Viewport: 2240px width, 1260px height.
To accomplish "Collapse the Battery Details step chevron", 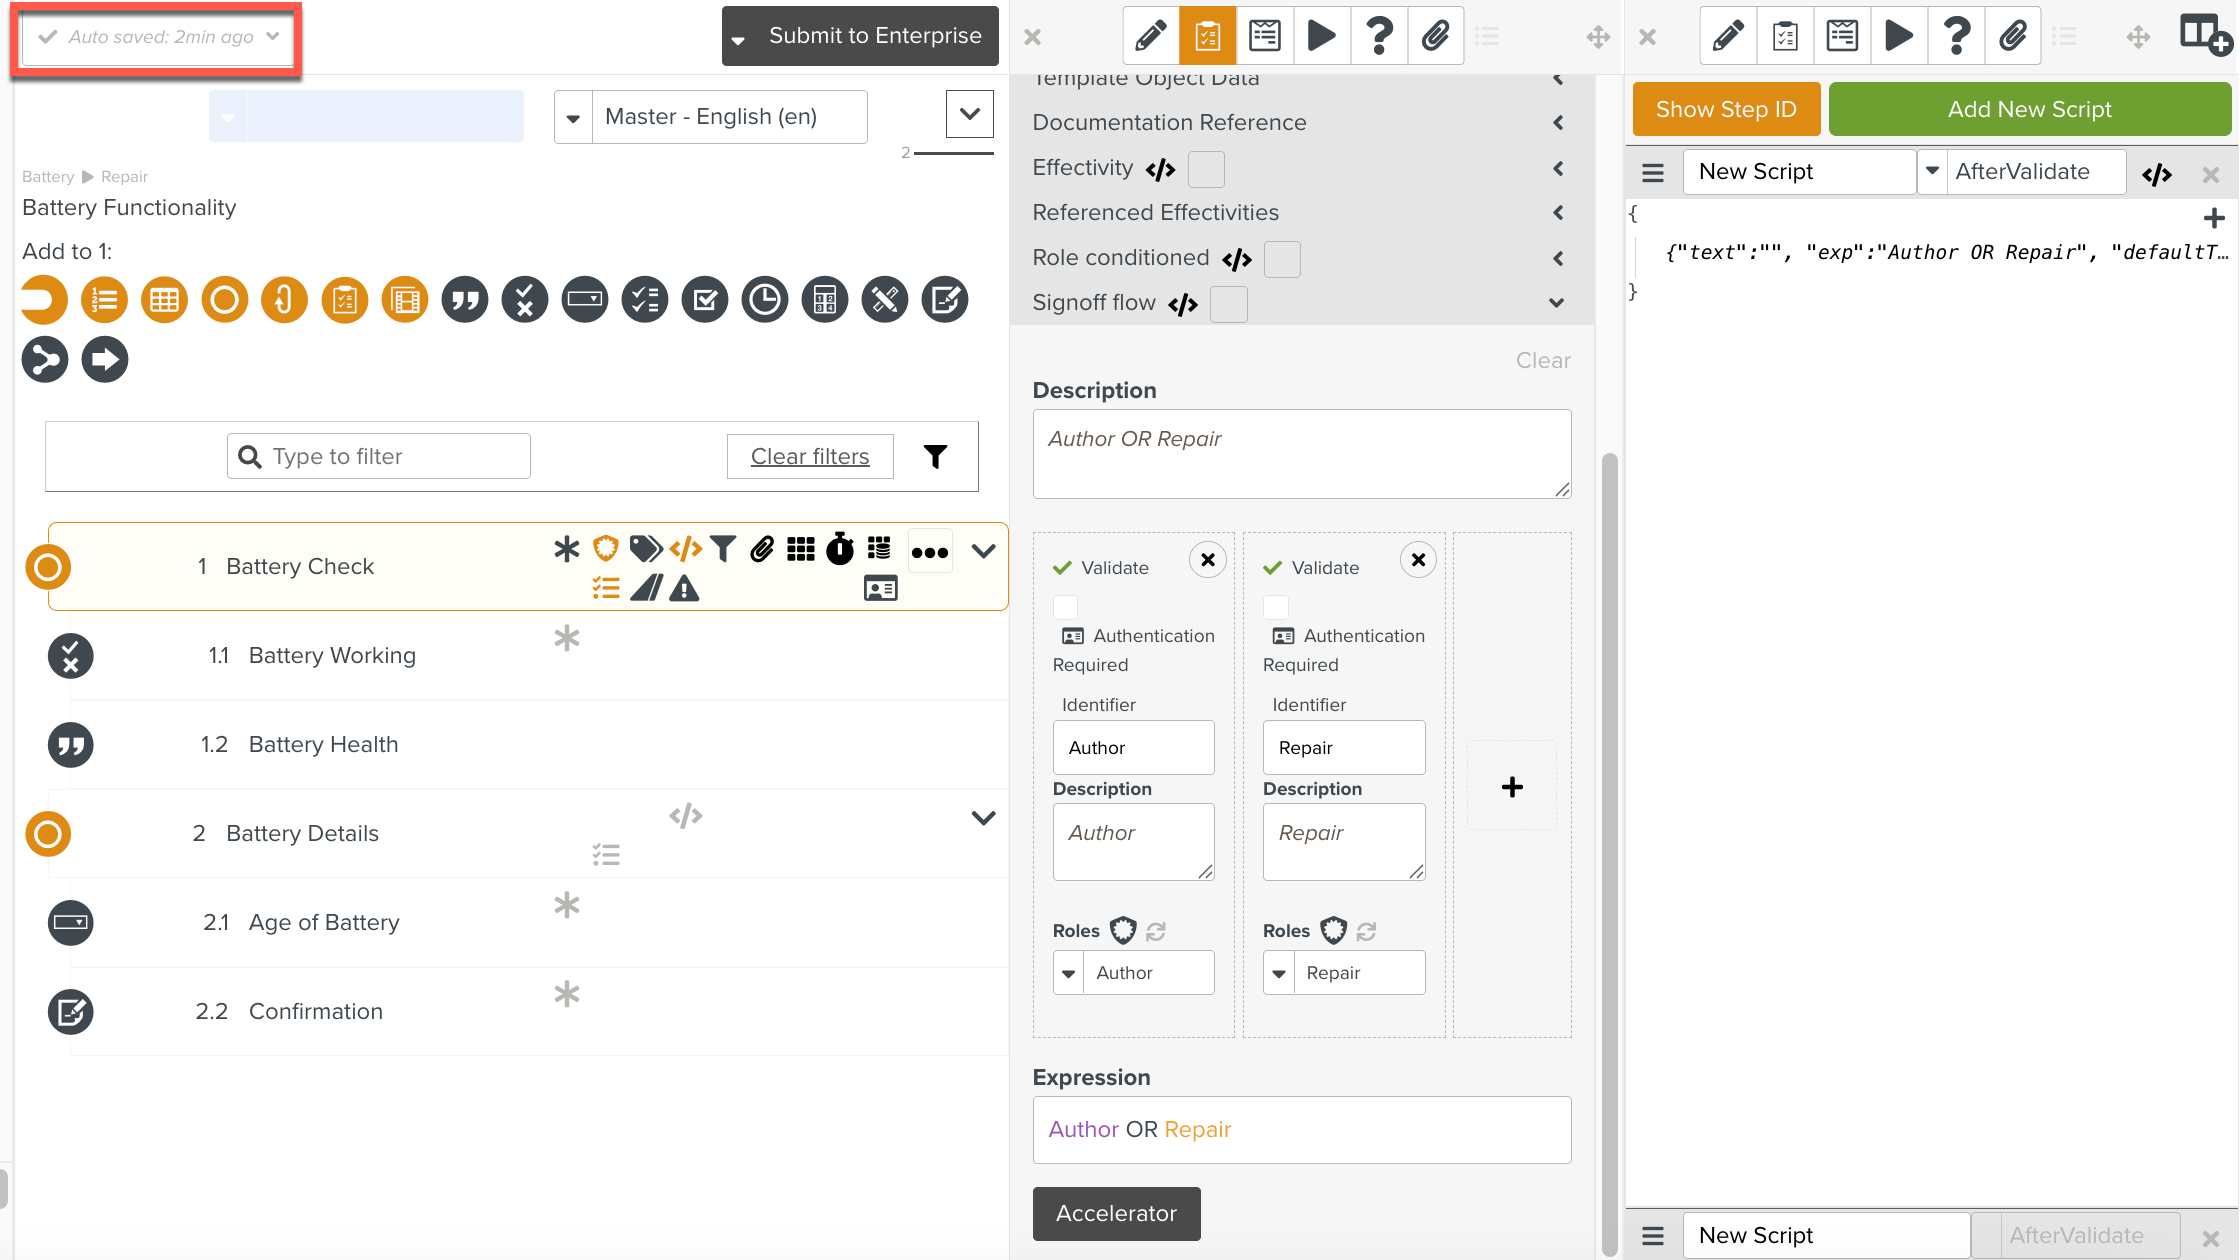I will point(983,818).
